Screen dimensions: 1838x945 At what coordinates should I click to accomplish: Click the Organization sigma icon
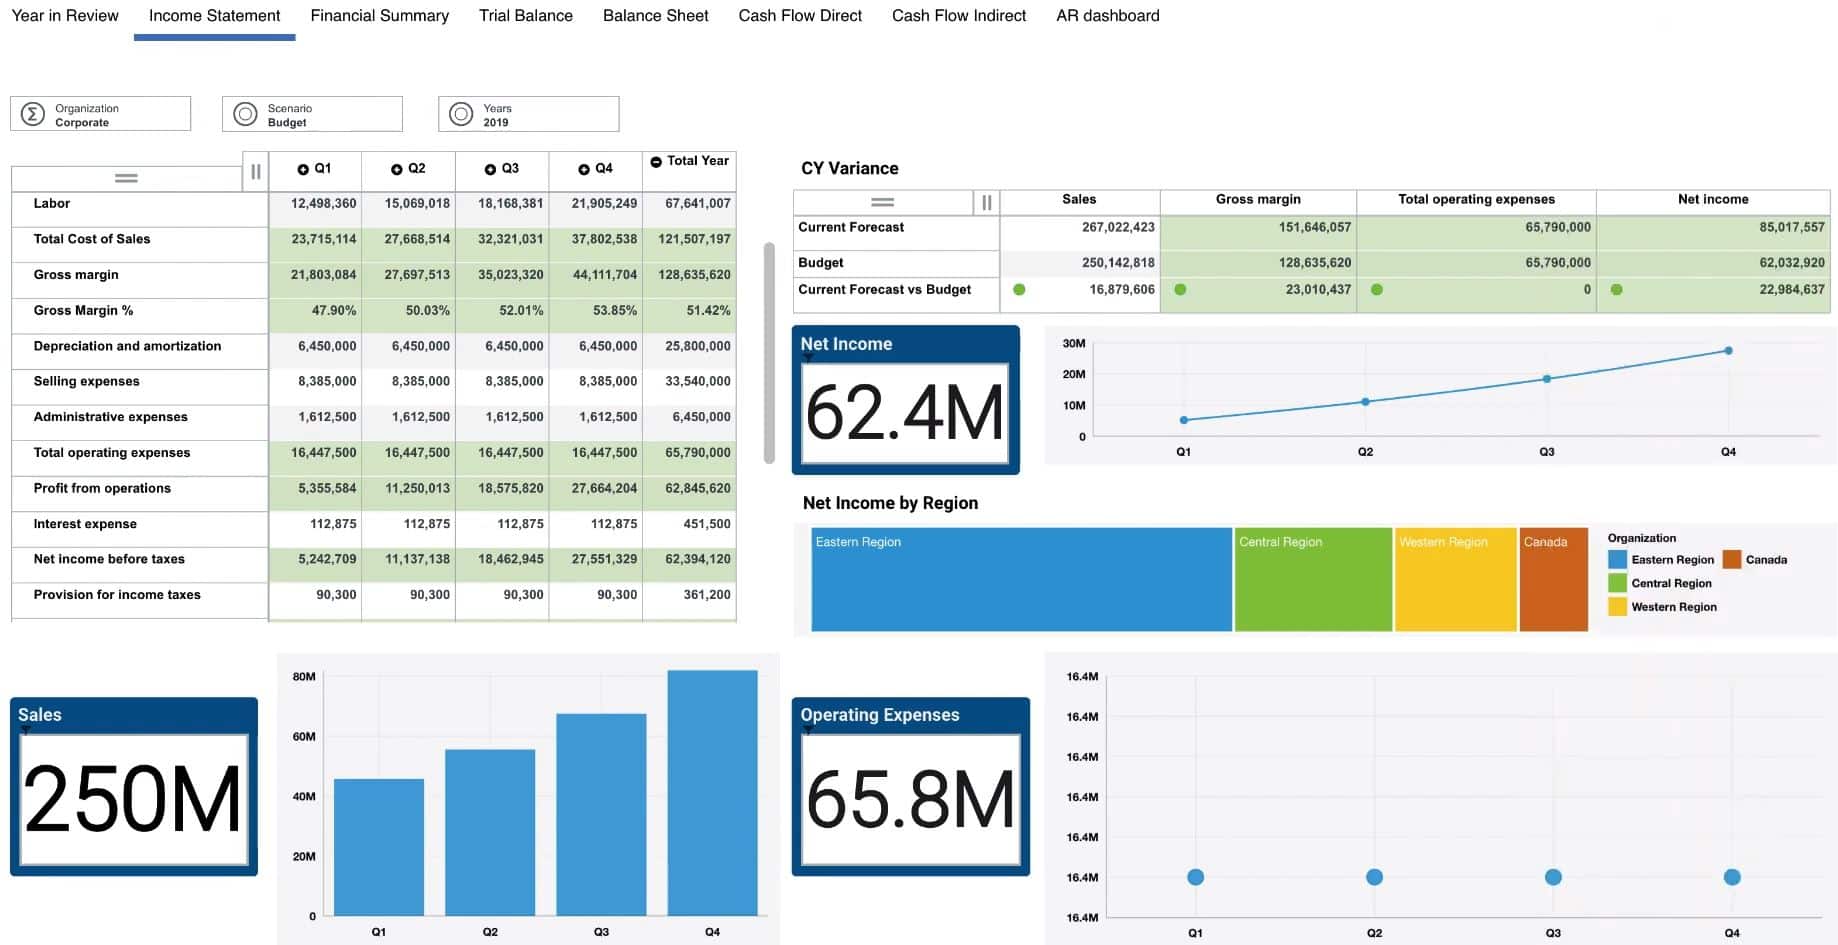33,114
